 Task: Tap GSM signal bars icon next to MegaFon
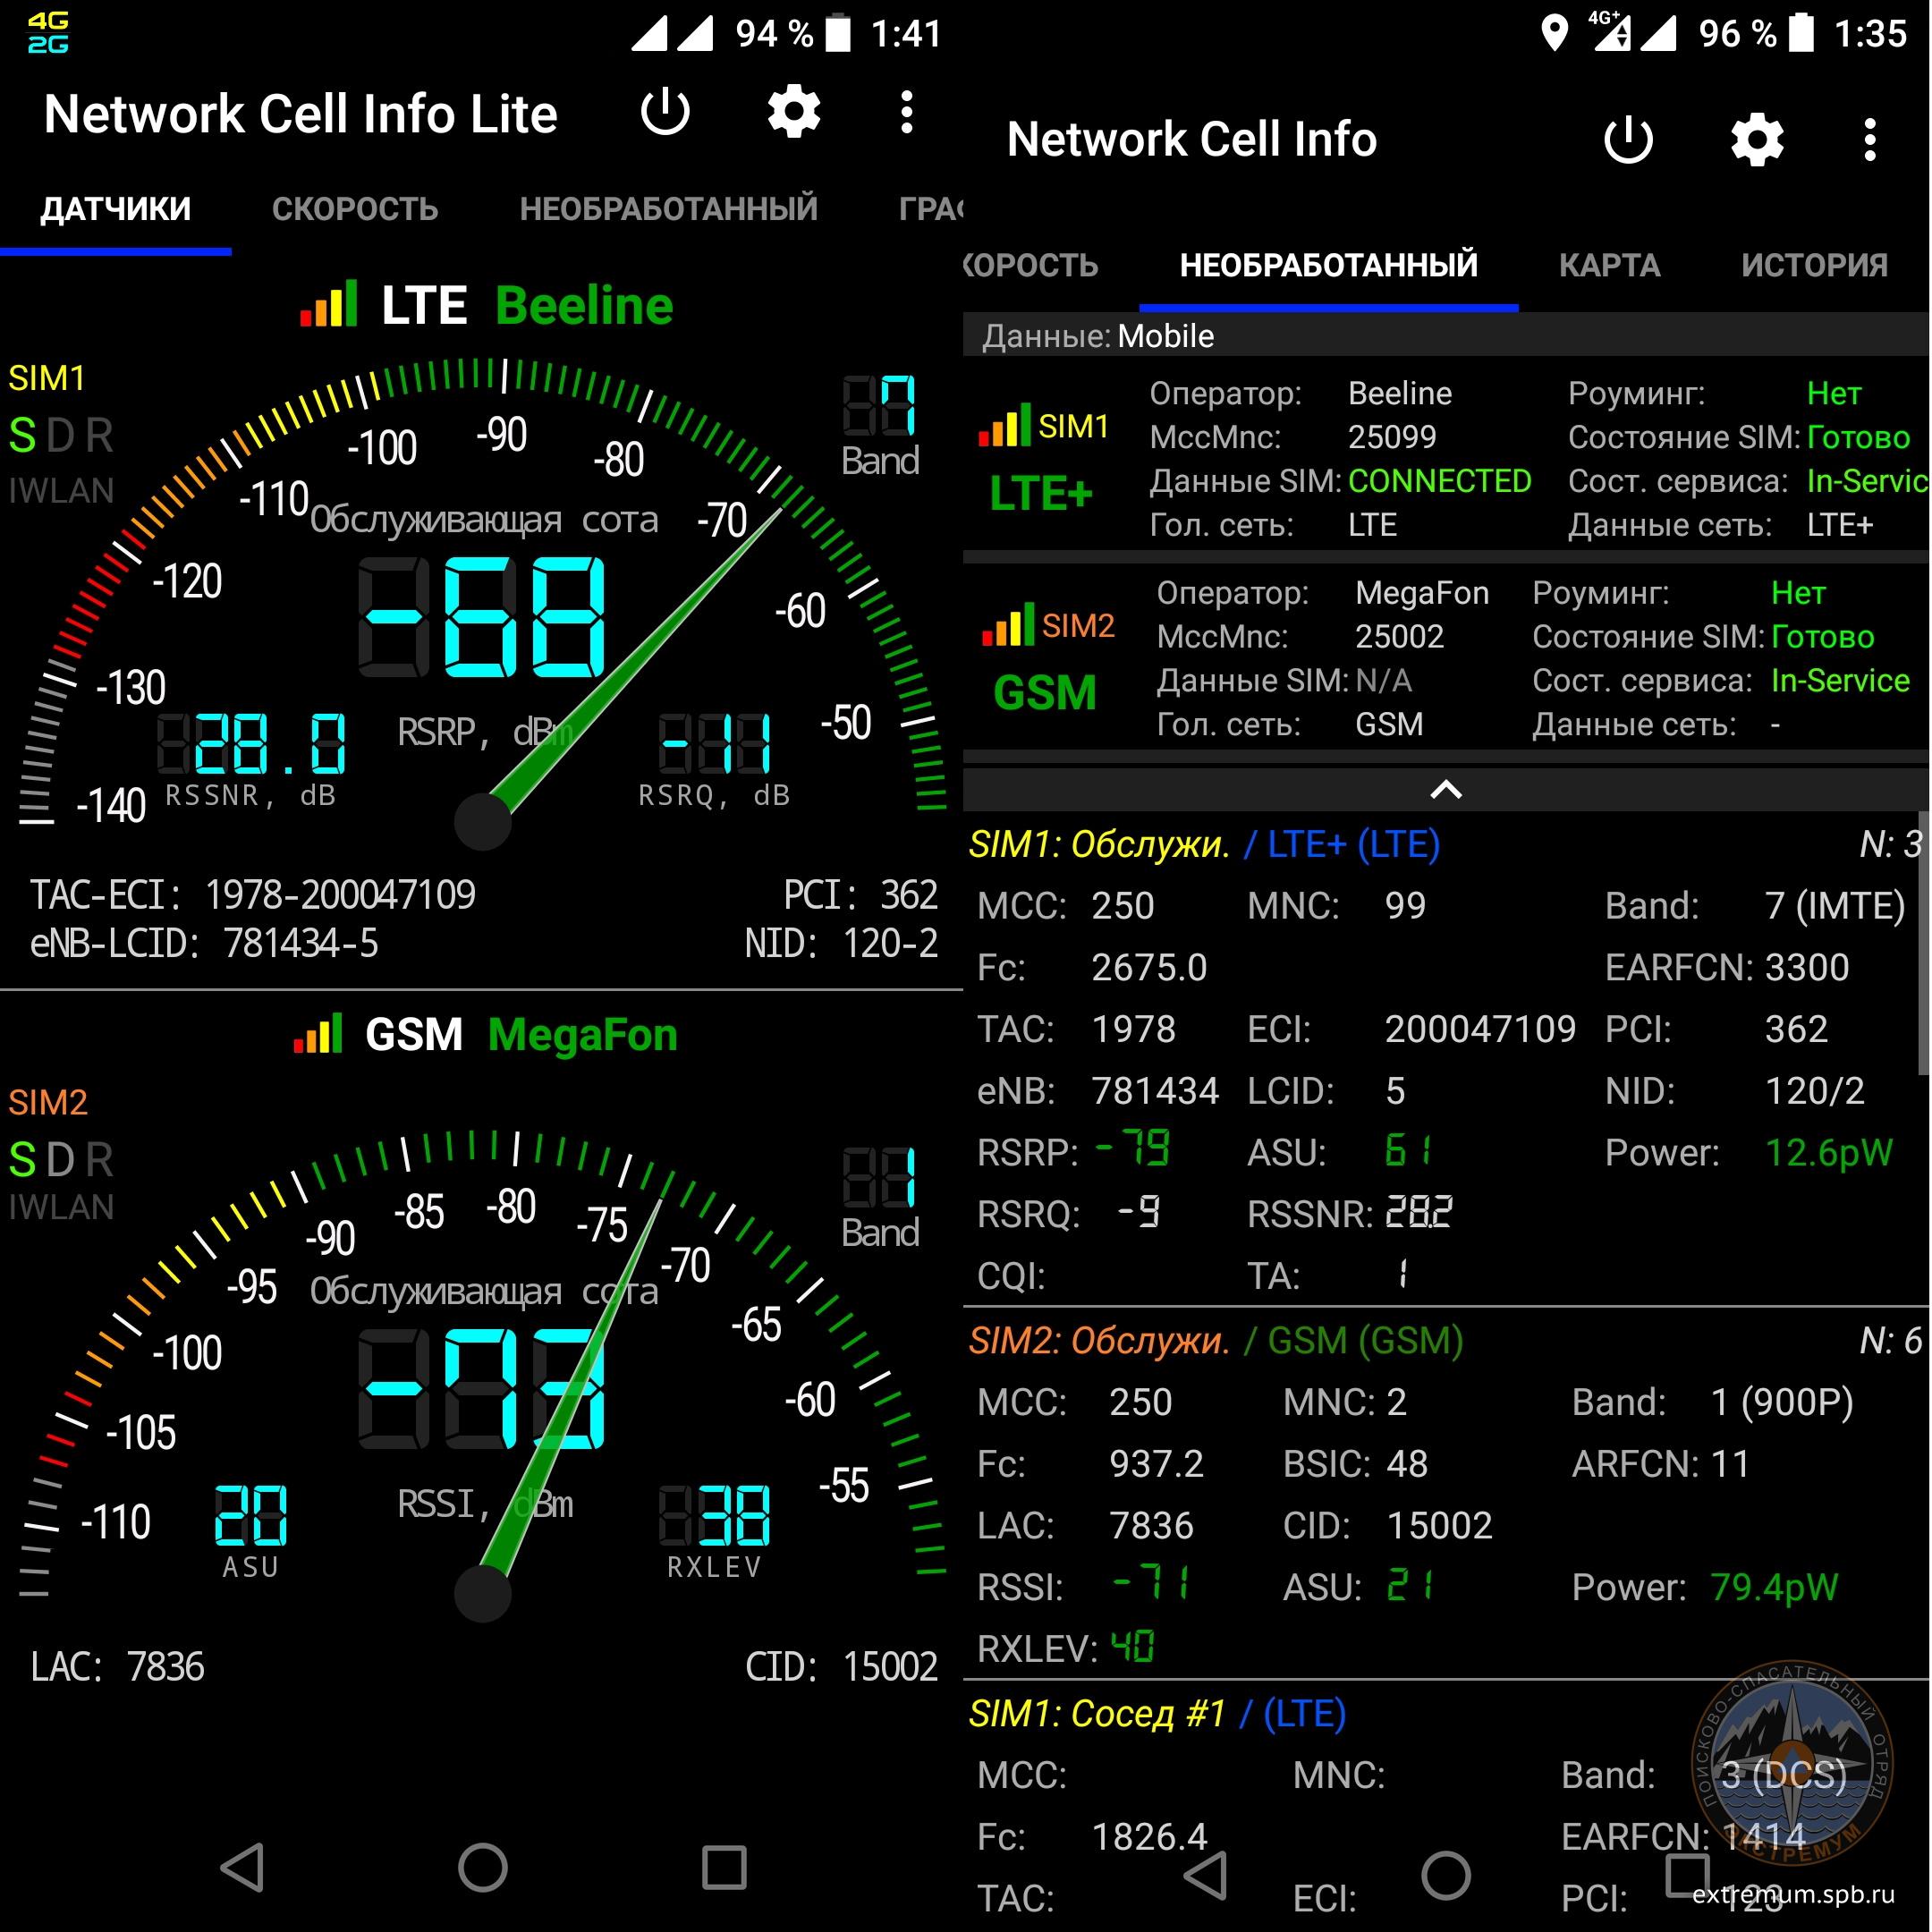pyautogui.click(x=318, y=1033)
